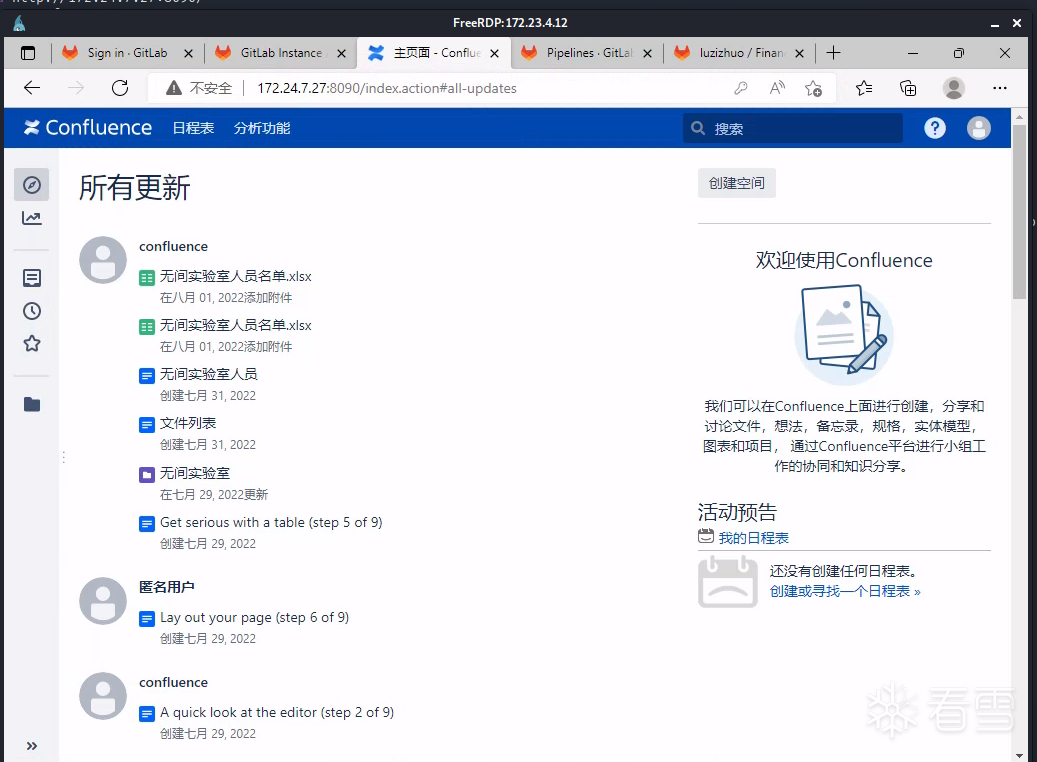Click browser back arrow
1037x762 pixels.
[x=32, y=88]
